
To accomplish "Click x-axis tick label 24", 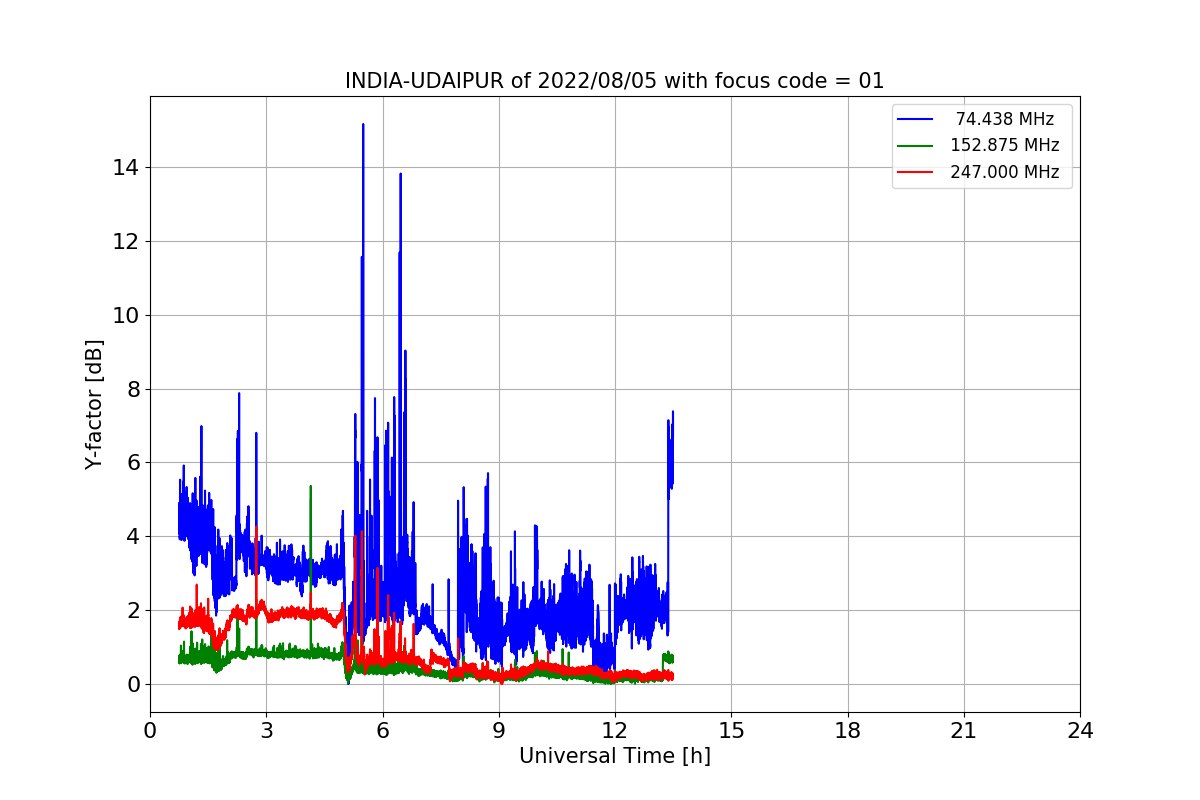I will (1080, 731).
